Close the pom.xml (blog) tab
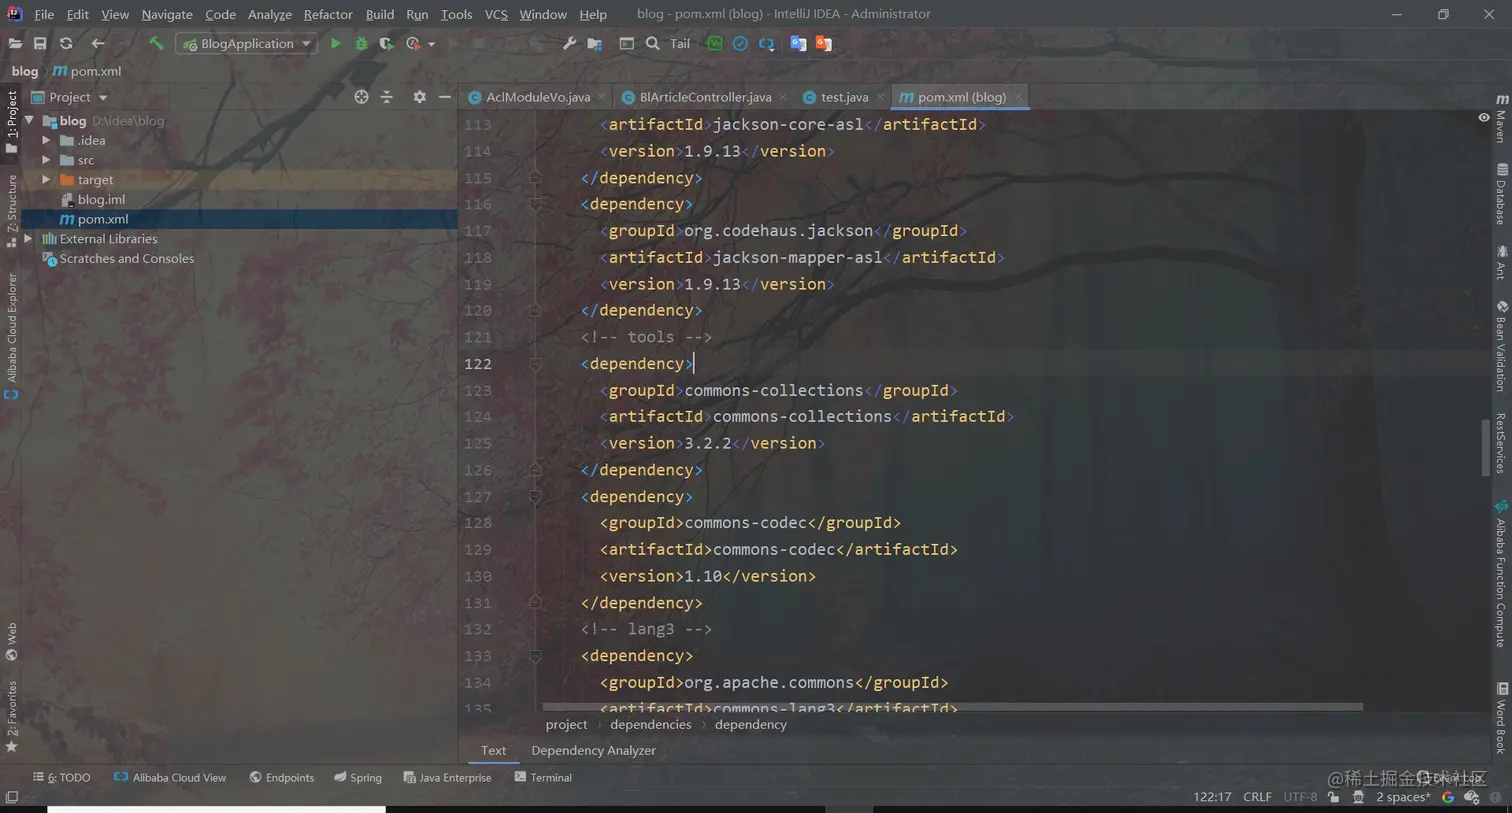 [1018, 97]
